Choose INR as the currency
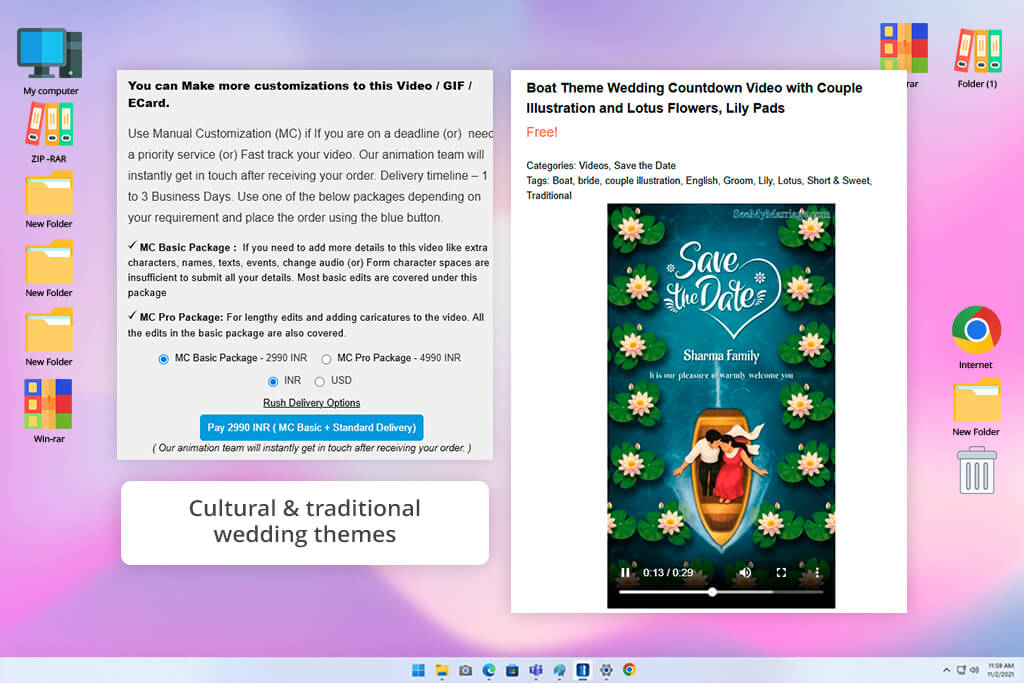Screen dimensions: 1024x683 273,381
